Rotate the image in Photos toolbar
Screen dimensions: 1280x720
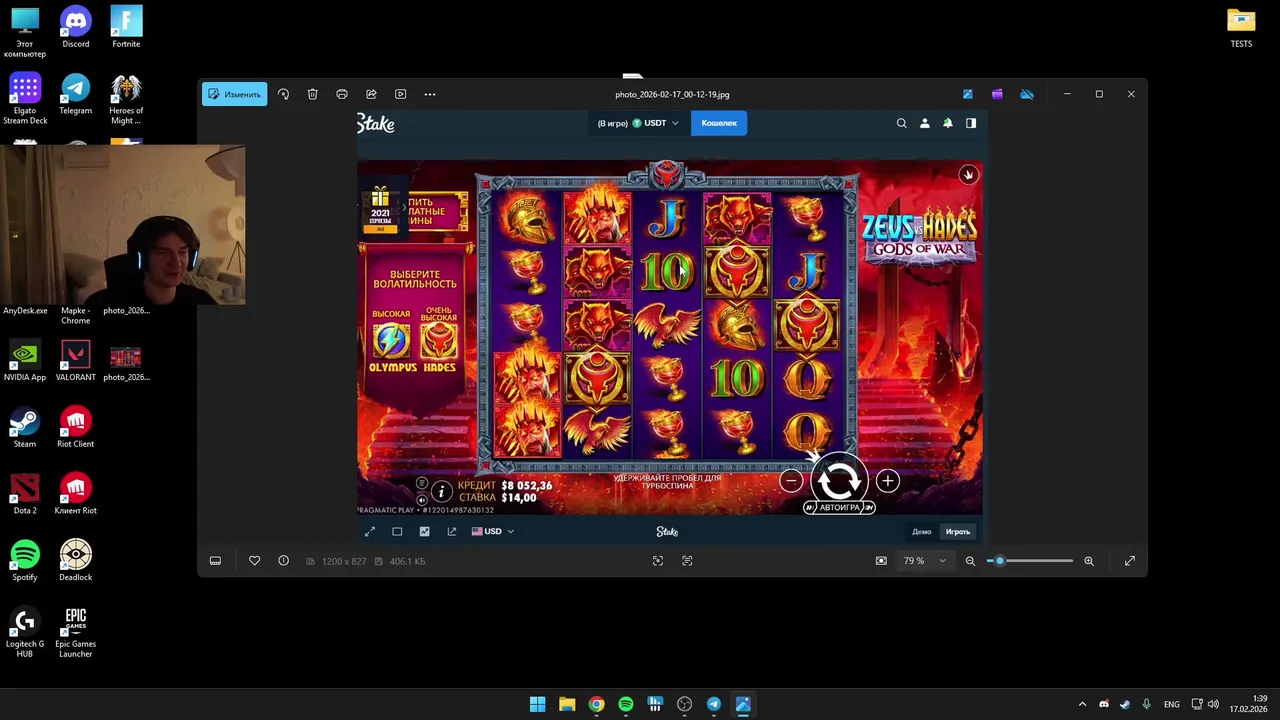[x=283, y=94]
